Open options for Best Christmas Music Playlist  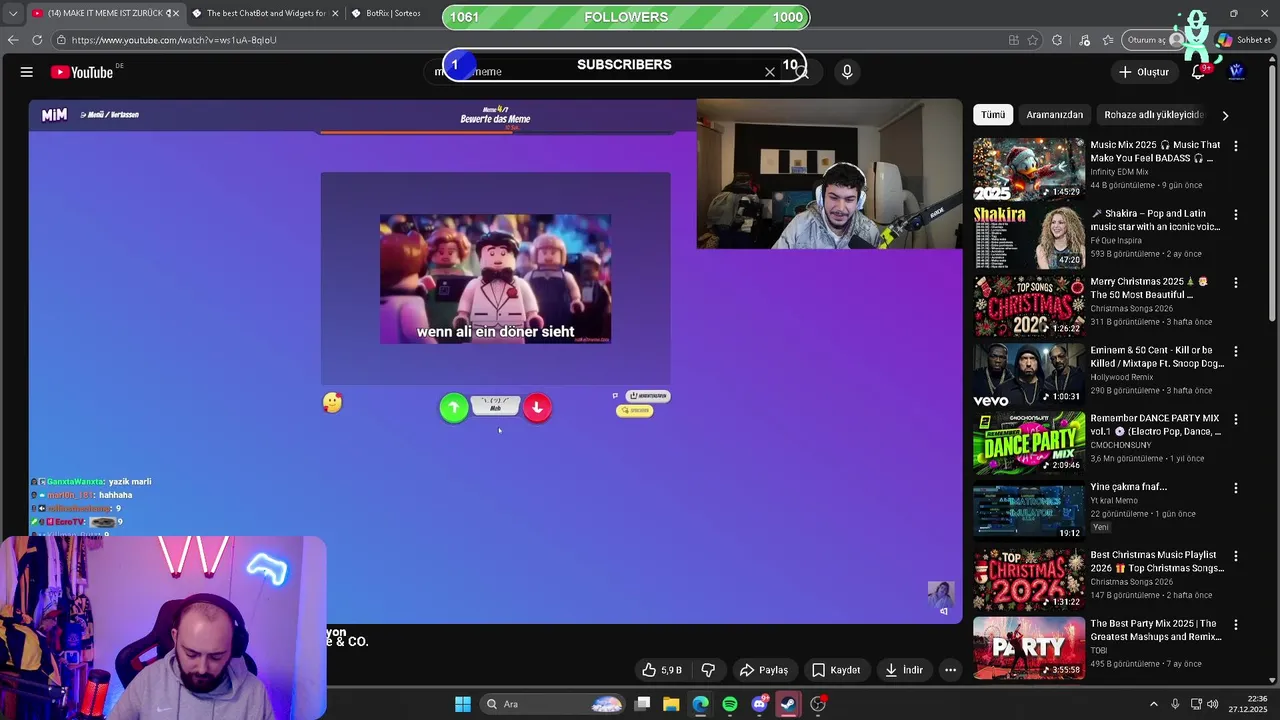point(1236,556)
